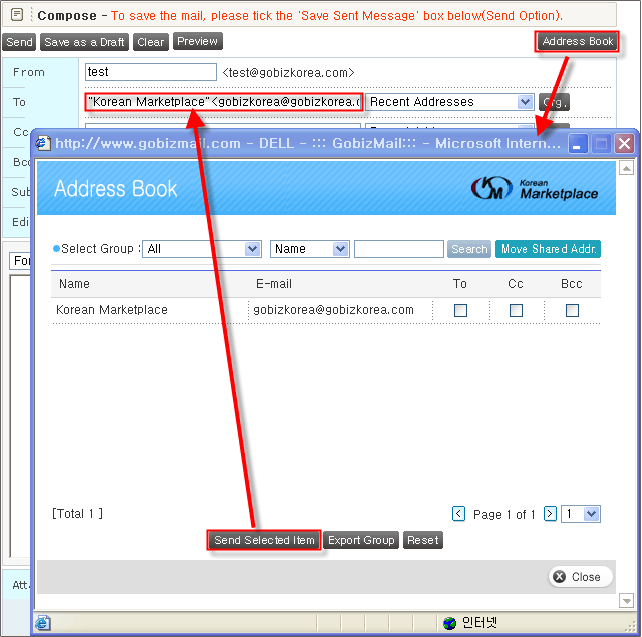Click the Name column header
642x637 pixels.
[74, 284]
